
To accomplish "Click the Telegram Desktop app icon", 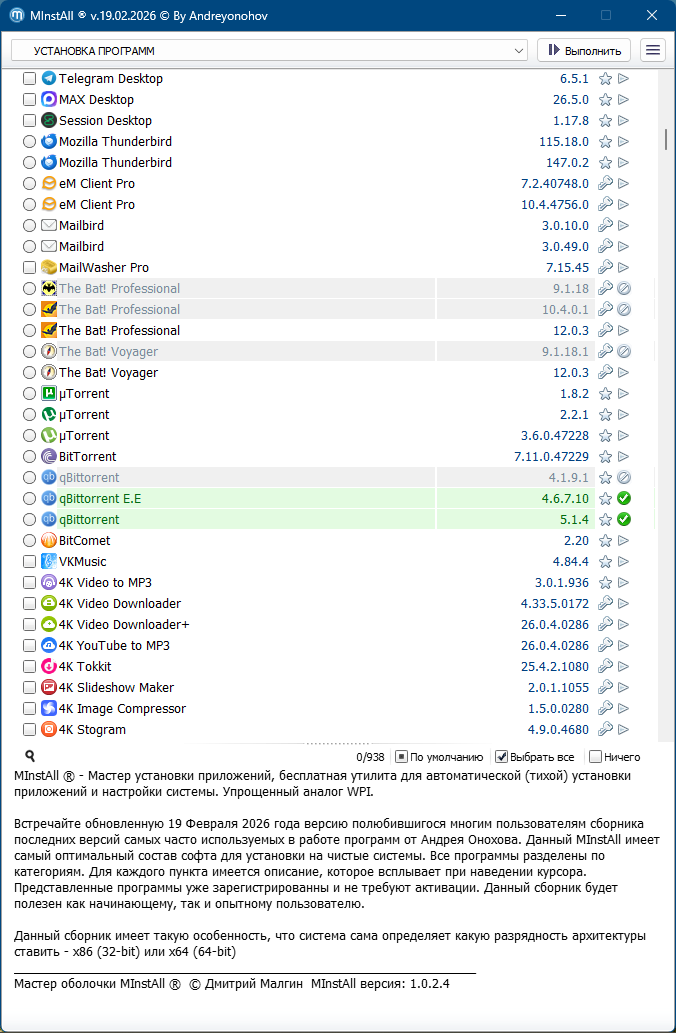I will tap(49, 78).
